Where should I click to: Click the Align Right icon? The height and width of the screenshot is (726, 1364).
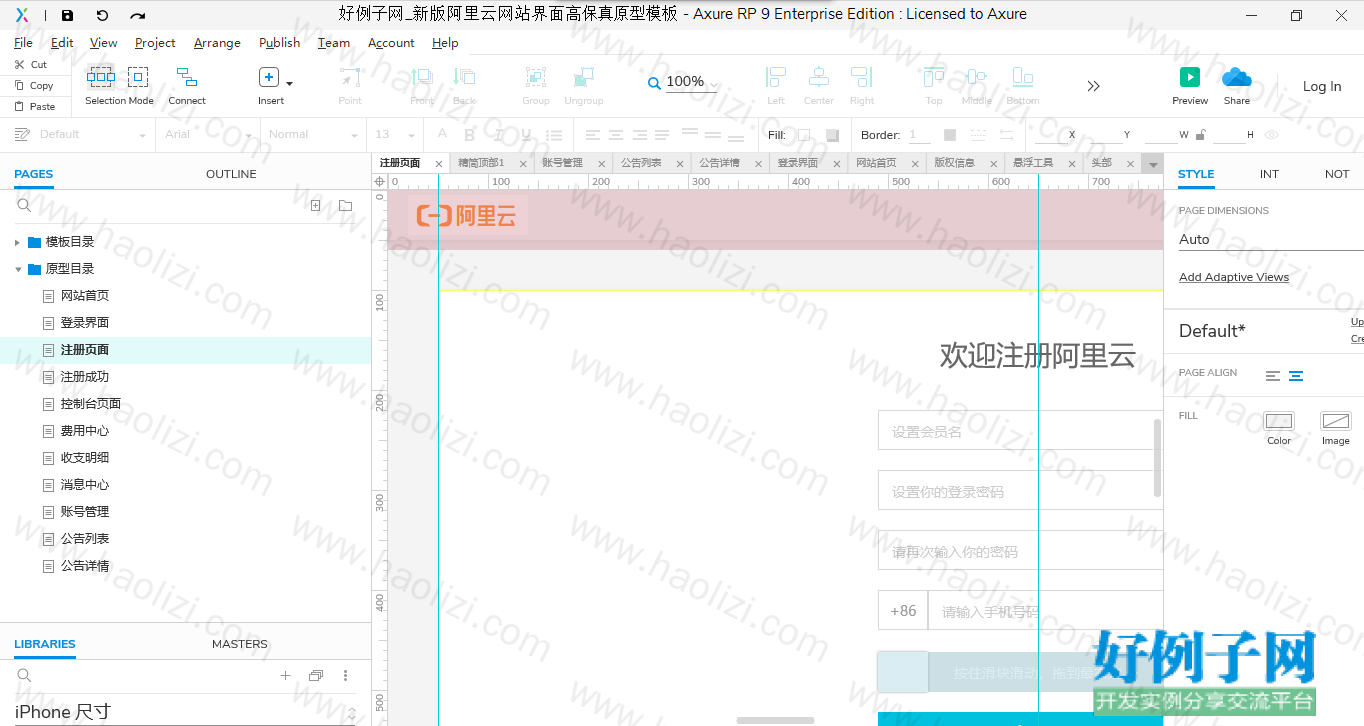[862, 77]
